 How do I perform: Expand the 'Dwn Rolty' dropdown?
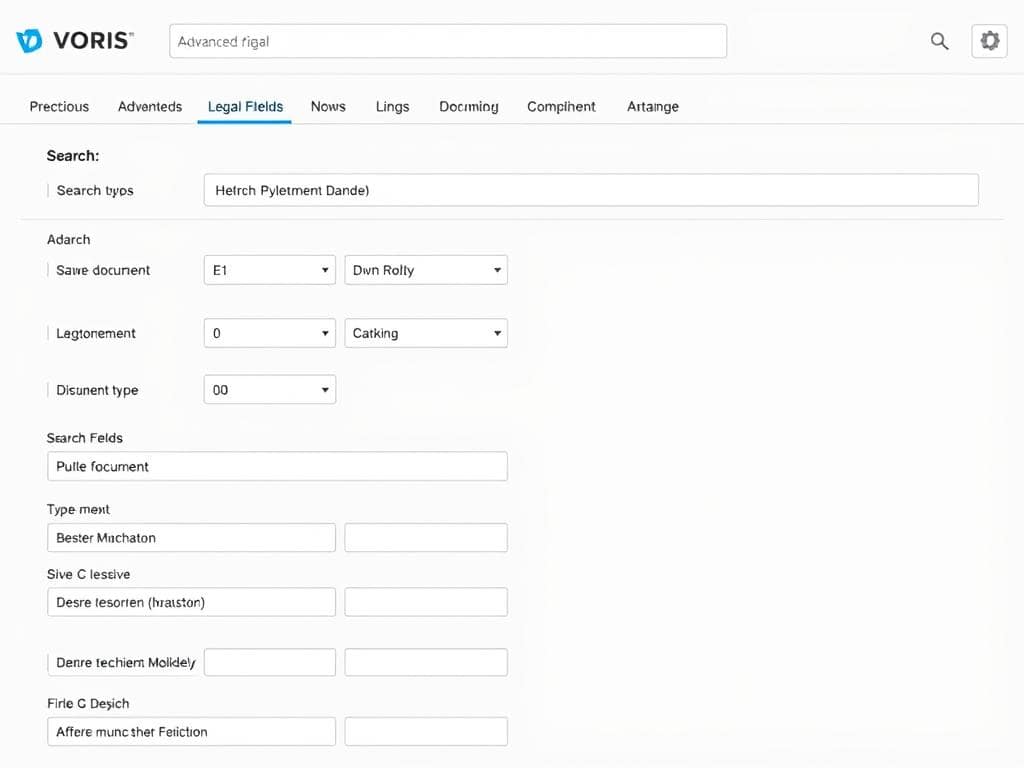click(426, 269)
